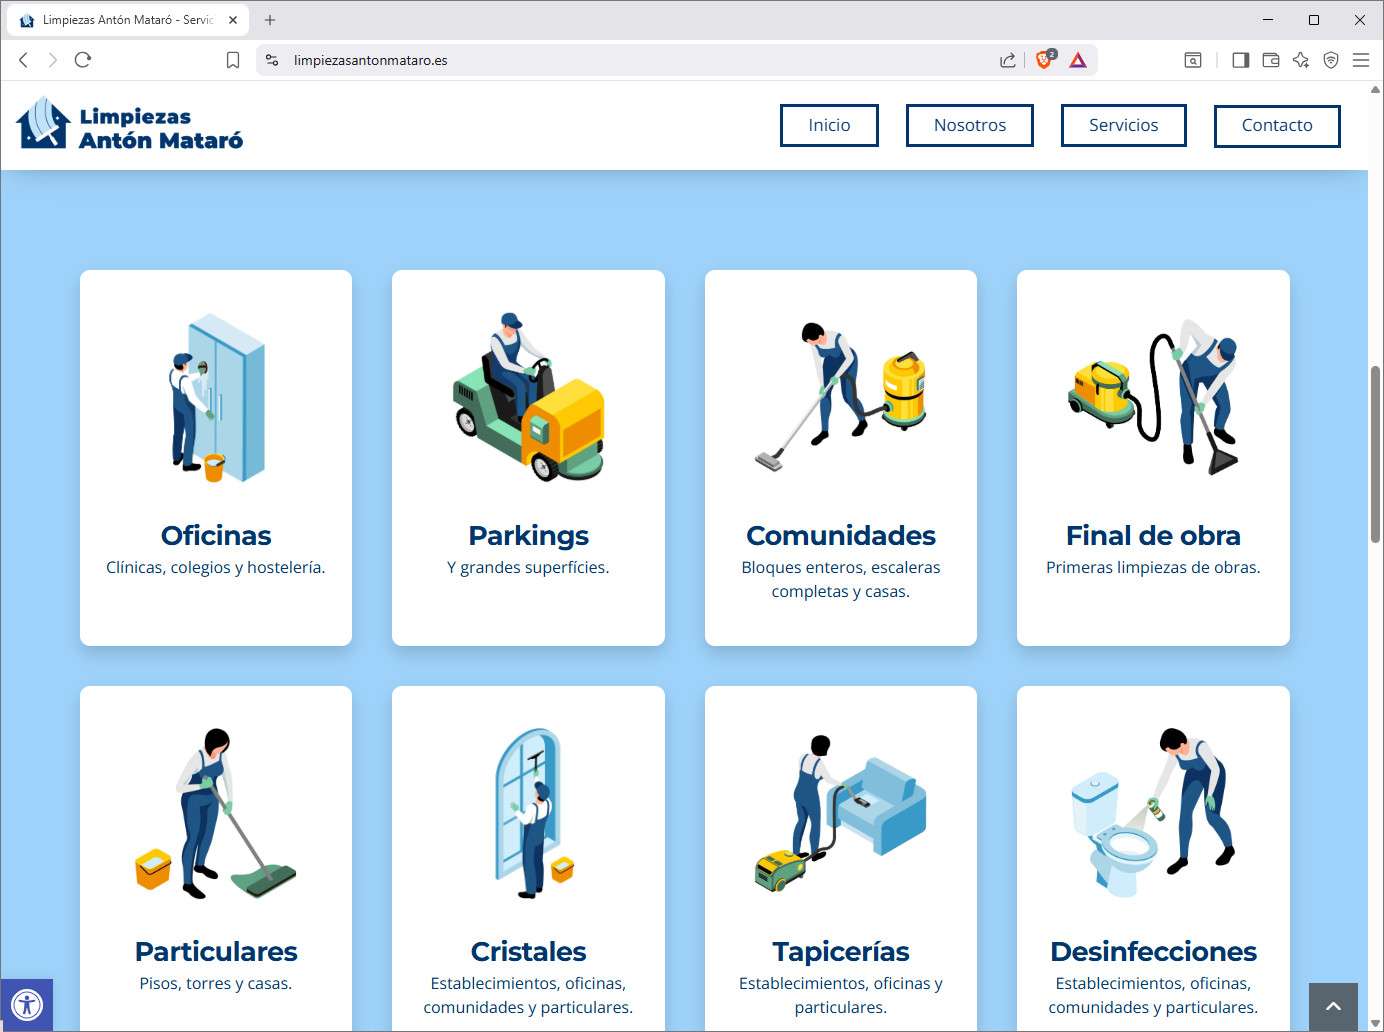Bookmark this page with the bookmark icon
The width and height of the screenshot is (1384, 1032).
(x=233, y=60)
